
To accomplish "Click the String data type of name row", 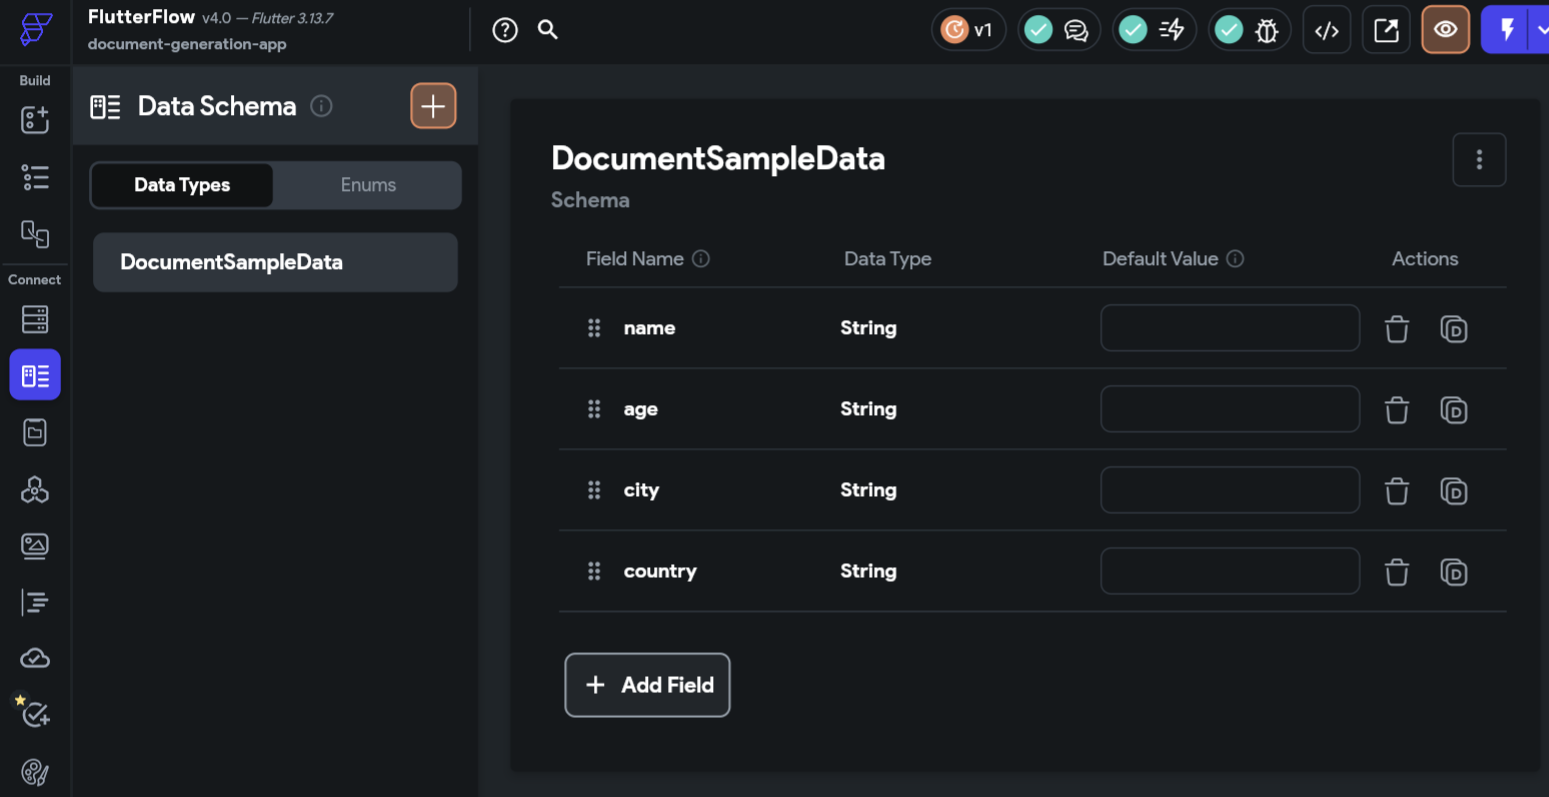I will 868,328.
